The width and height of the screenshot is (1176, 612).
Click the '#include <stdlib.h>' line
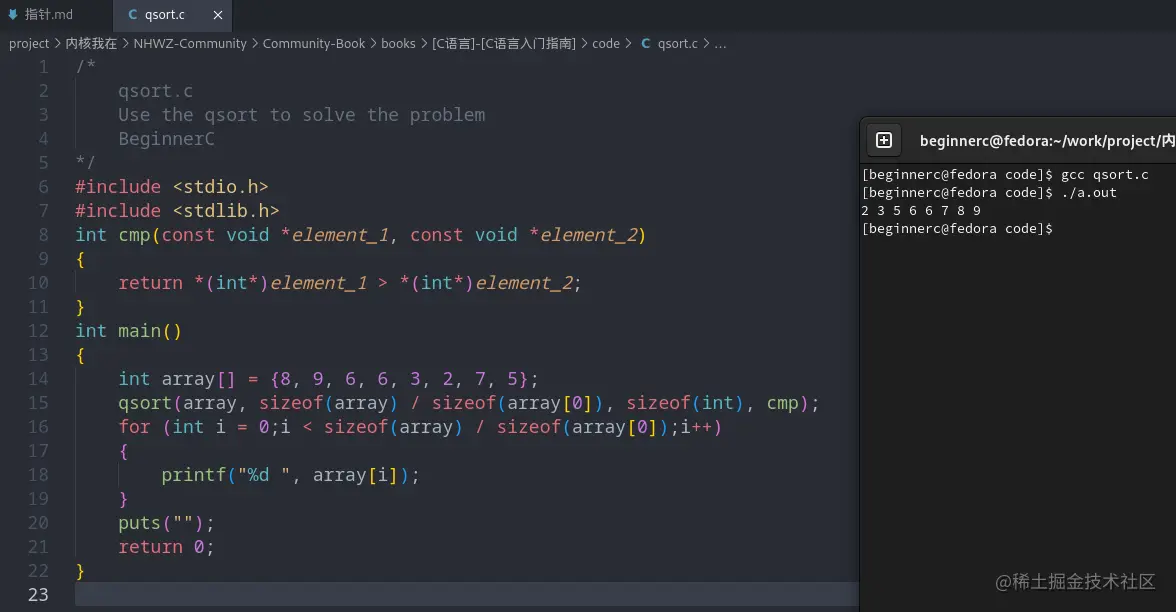click(x=177, y=211)
